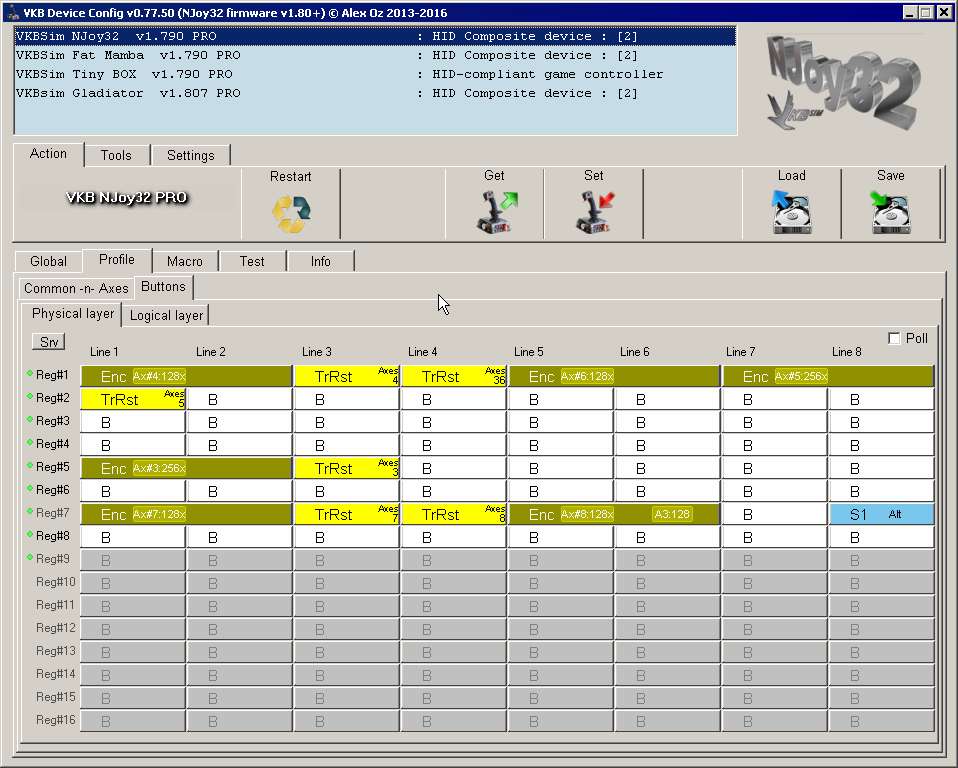Click Reg#6 Line 5 B cell
The image size is (958, 768).
(x=561, y=491)
